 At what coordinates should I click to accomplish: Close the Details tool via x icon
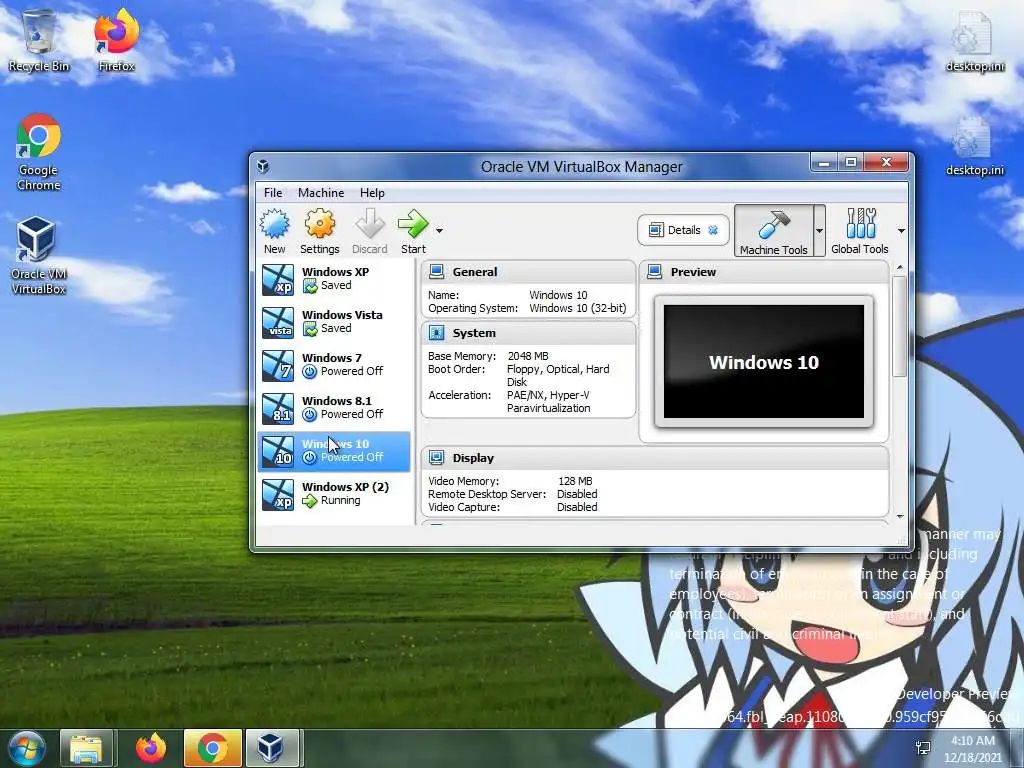(713, 230)
